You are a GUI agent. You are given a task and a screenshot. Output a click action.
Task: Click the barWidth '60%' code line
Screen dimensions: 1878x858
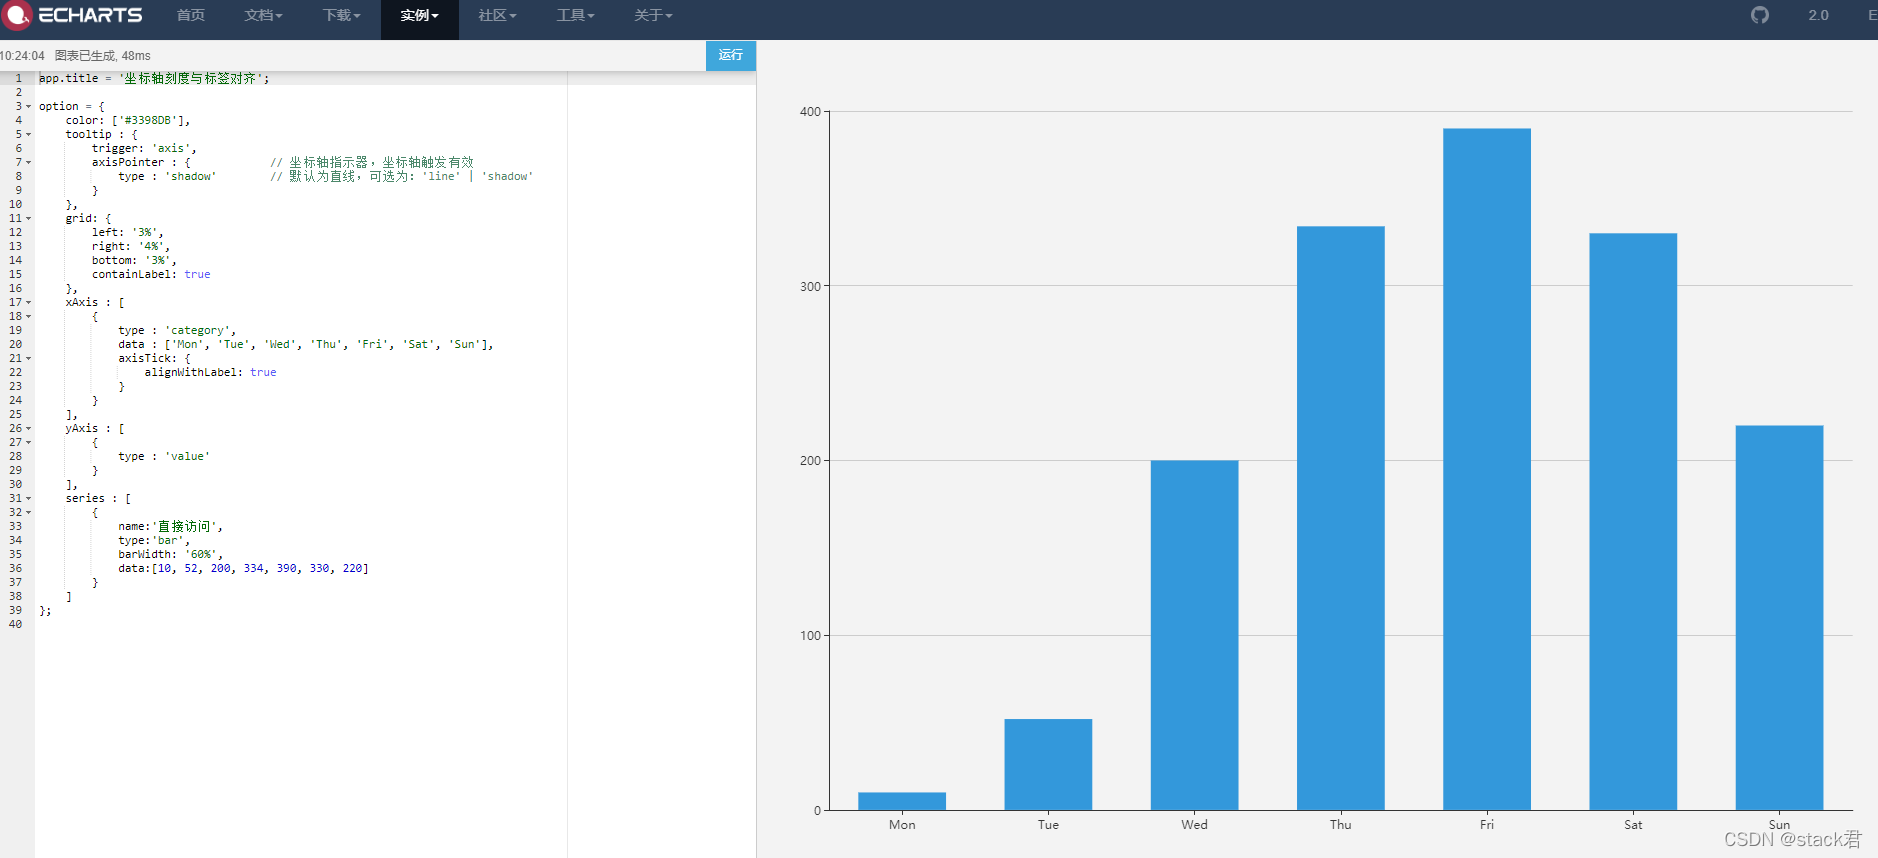171,554
